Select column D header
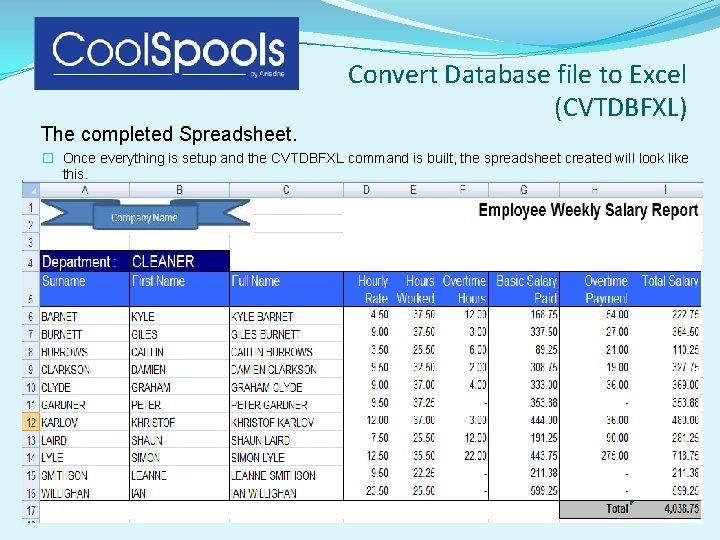The width and height of the screenshot is (720, 540). pyautogui.click(x=366, y=190)
